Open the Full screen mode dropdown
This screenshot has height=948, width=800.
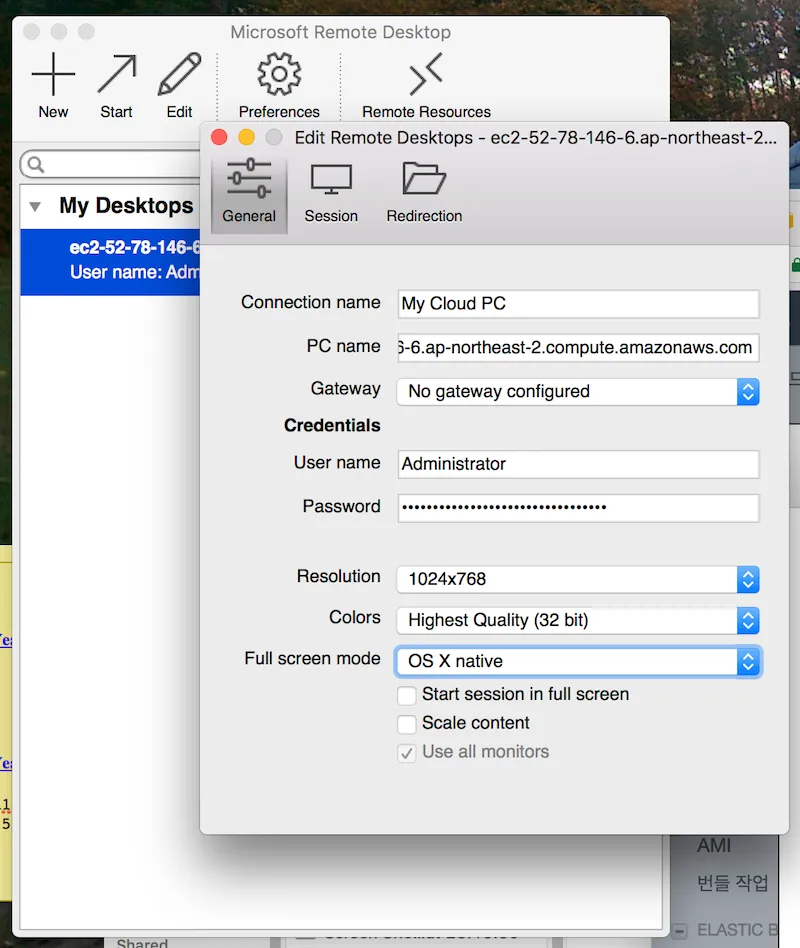pyautogui.click(x=578, y=661)
